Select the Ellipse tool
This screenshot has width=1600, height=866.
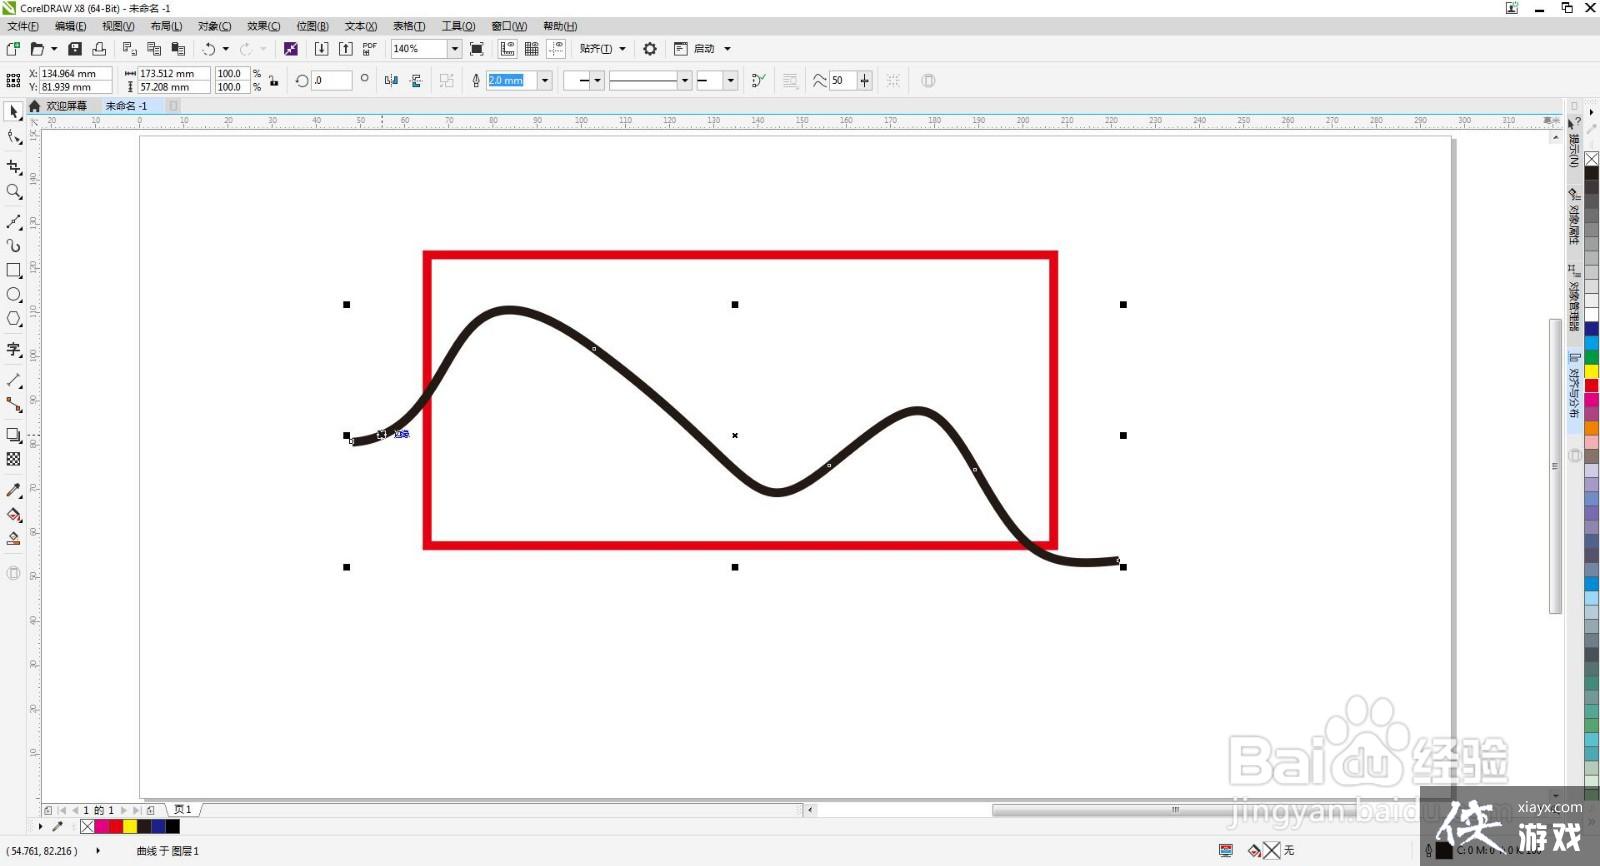pyautogui.click(x=14, y=294)
